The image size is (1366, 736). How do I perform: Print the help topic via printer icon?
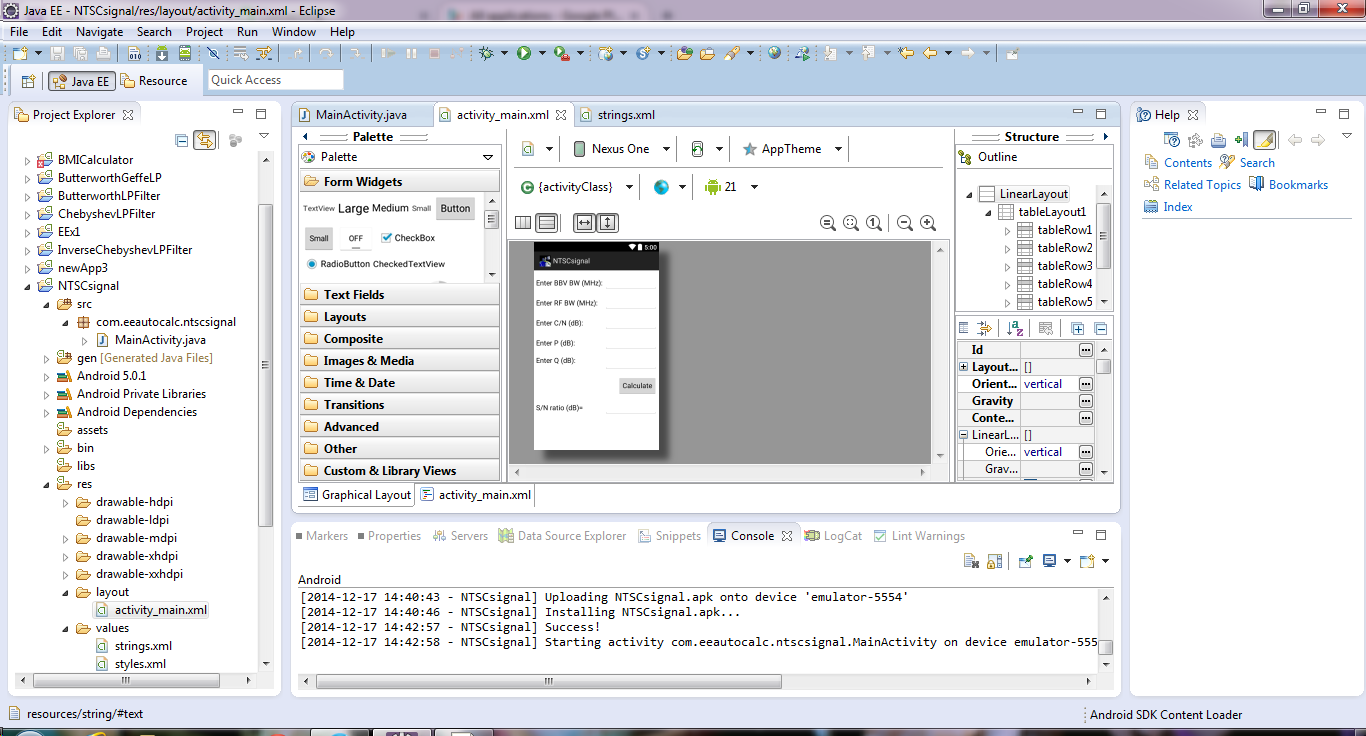pyautogui.click(x=1218, y=141)
